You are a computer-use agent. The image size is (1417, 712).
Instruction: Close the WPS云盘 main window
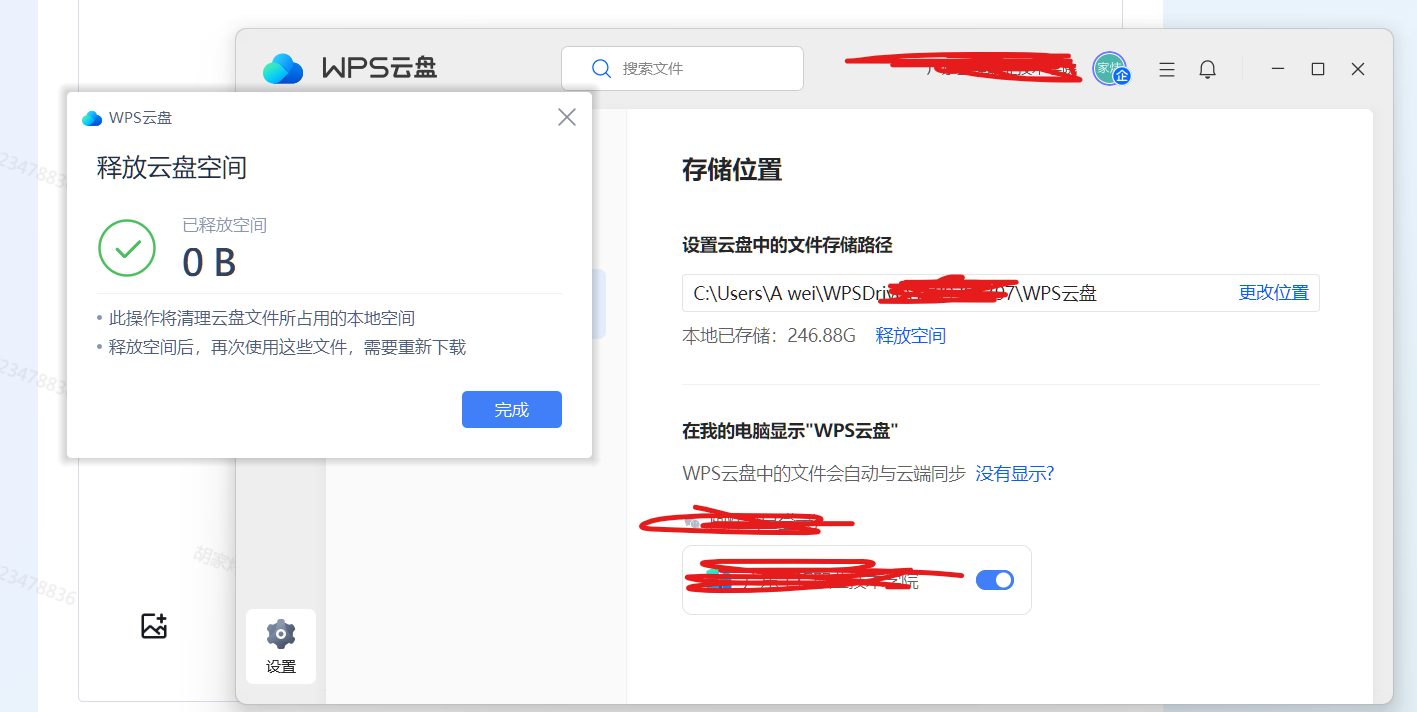[x=1358, y=69]
